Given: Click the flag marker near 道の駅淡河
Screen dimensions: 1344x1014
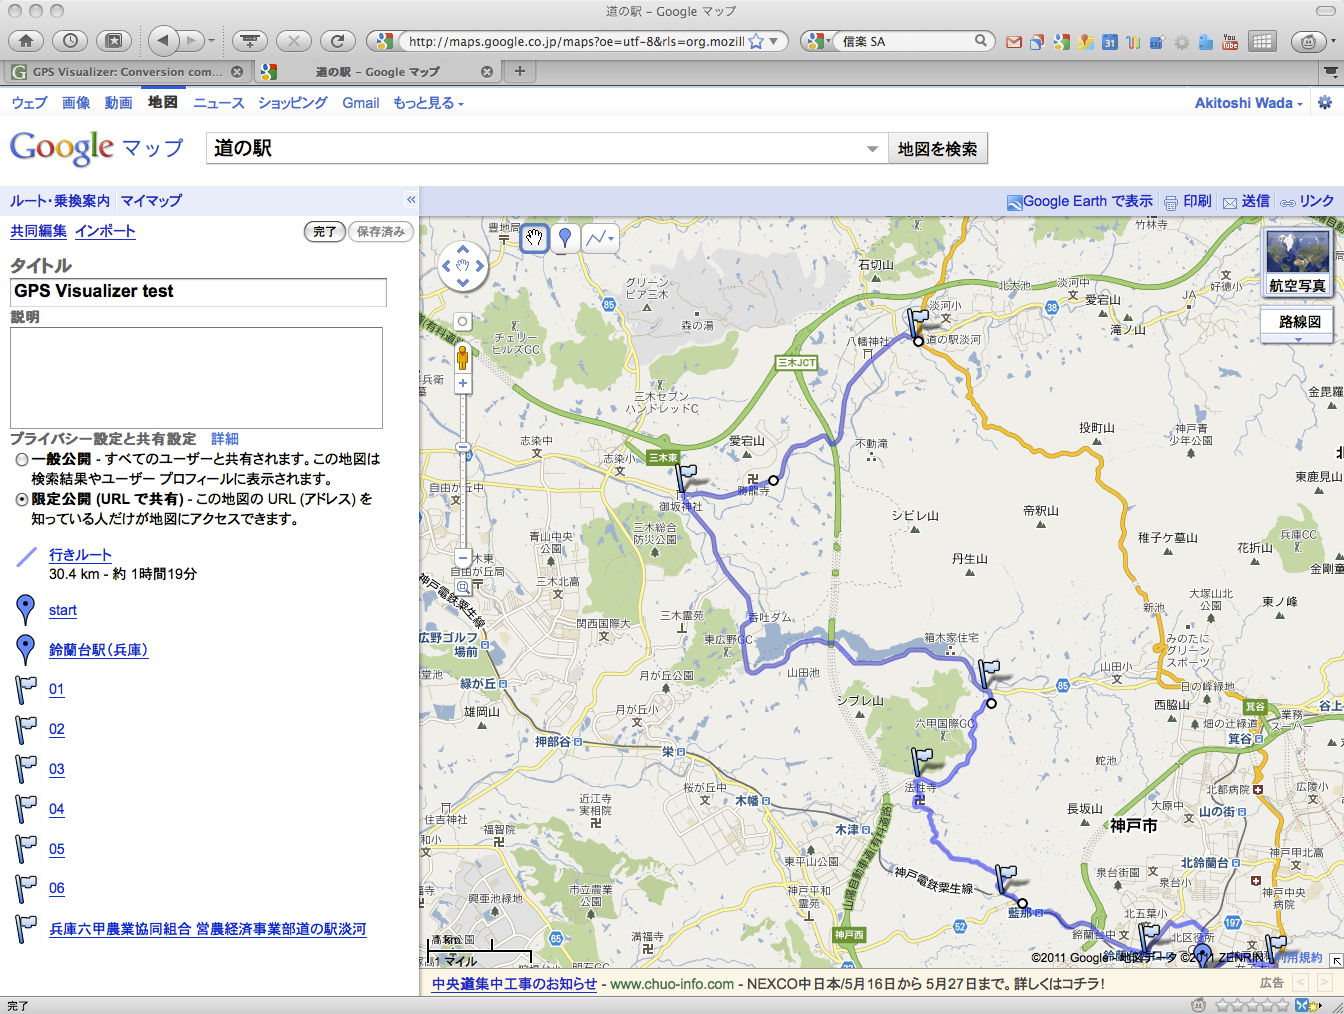Looking at the screenshot, I should point(917,322).
